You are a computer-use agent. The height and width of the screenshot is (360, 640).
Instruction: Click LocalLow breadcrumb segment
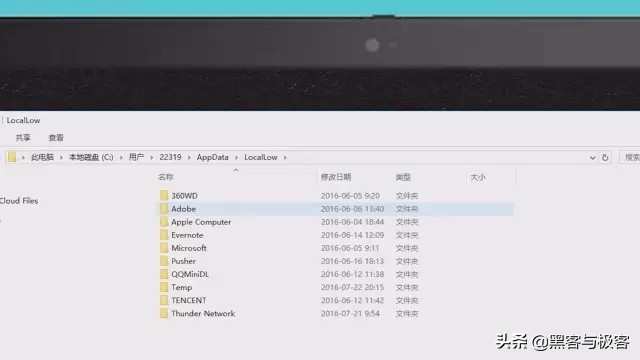(x=261, y=157)
